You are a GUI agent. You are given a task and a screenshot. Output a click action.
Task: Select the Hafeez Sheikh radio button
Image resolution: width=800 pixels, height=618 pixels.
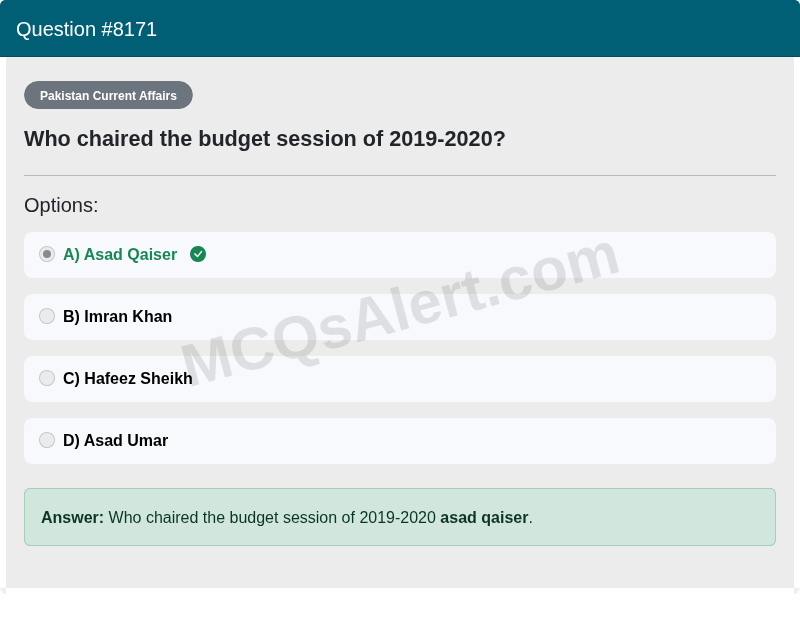[x=47, y=378]
